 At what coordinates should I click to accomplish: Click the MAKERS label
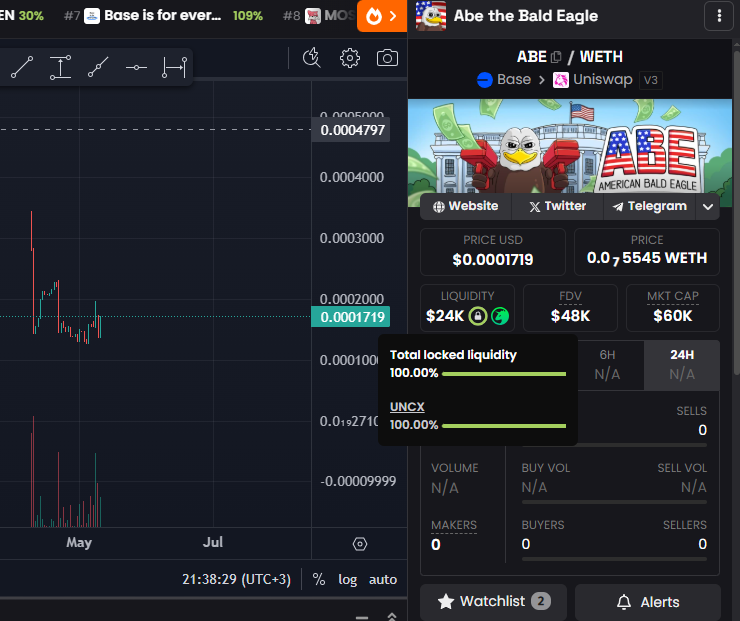[x=454, y=525]
